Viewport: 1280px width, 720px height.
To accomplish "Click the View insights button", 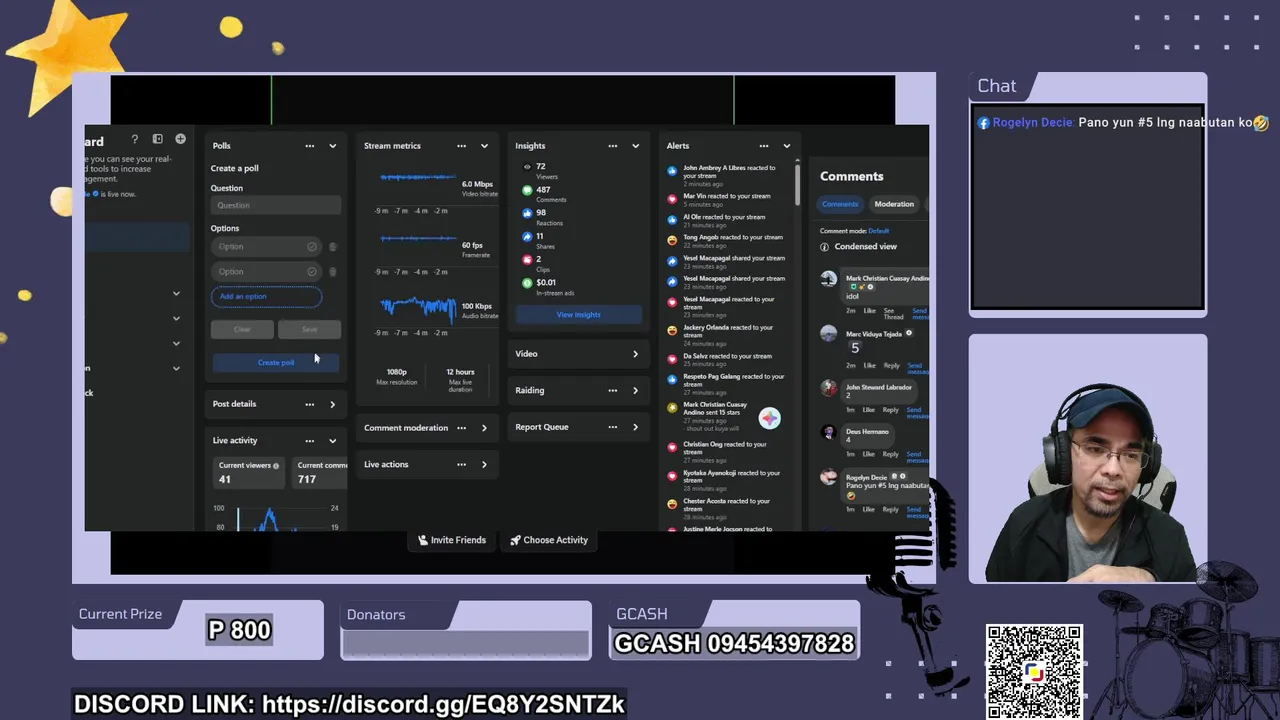I will point(578,315).
